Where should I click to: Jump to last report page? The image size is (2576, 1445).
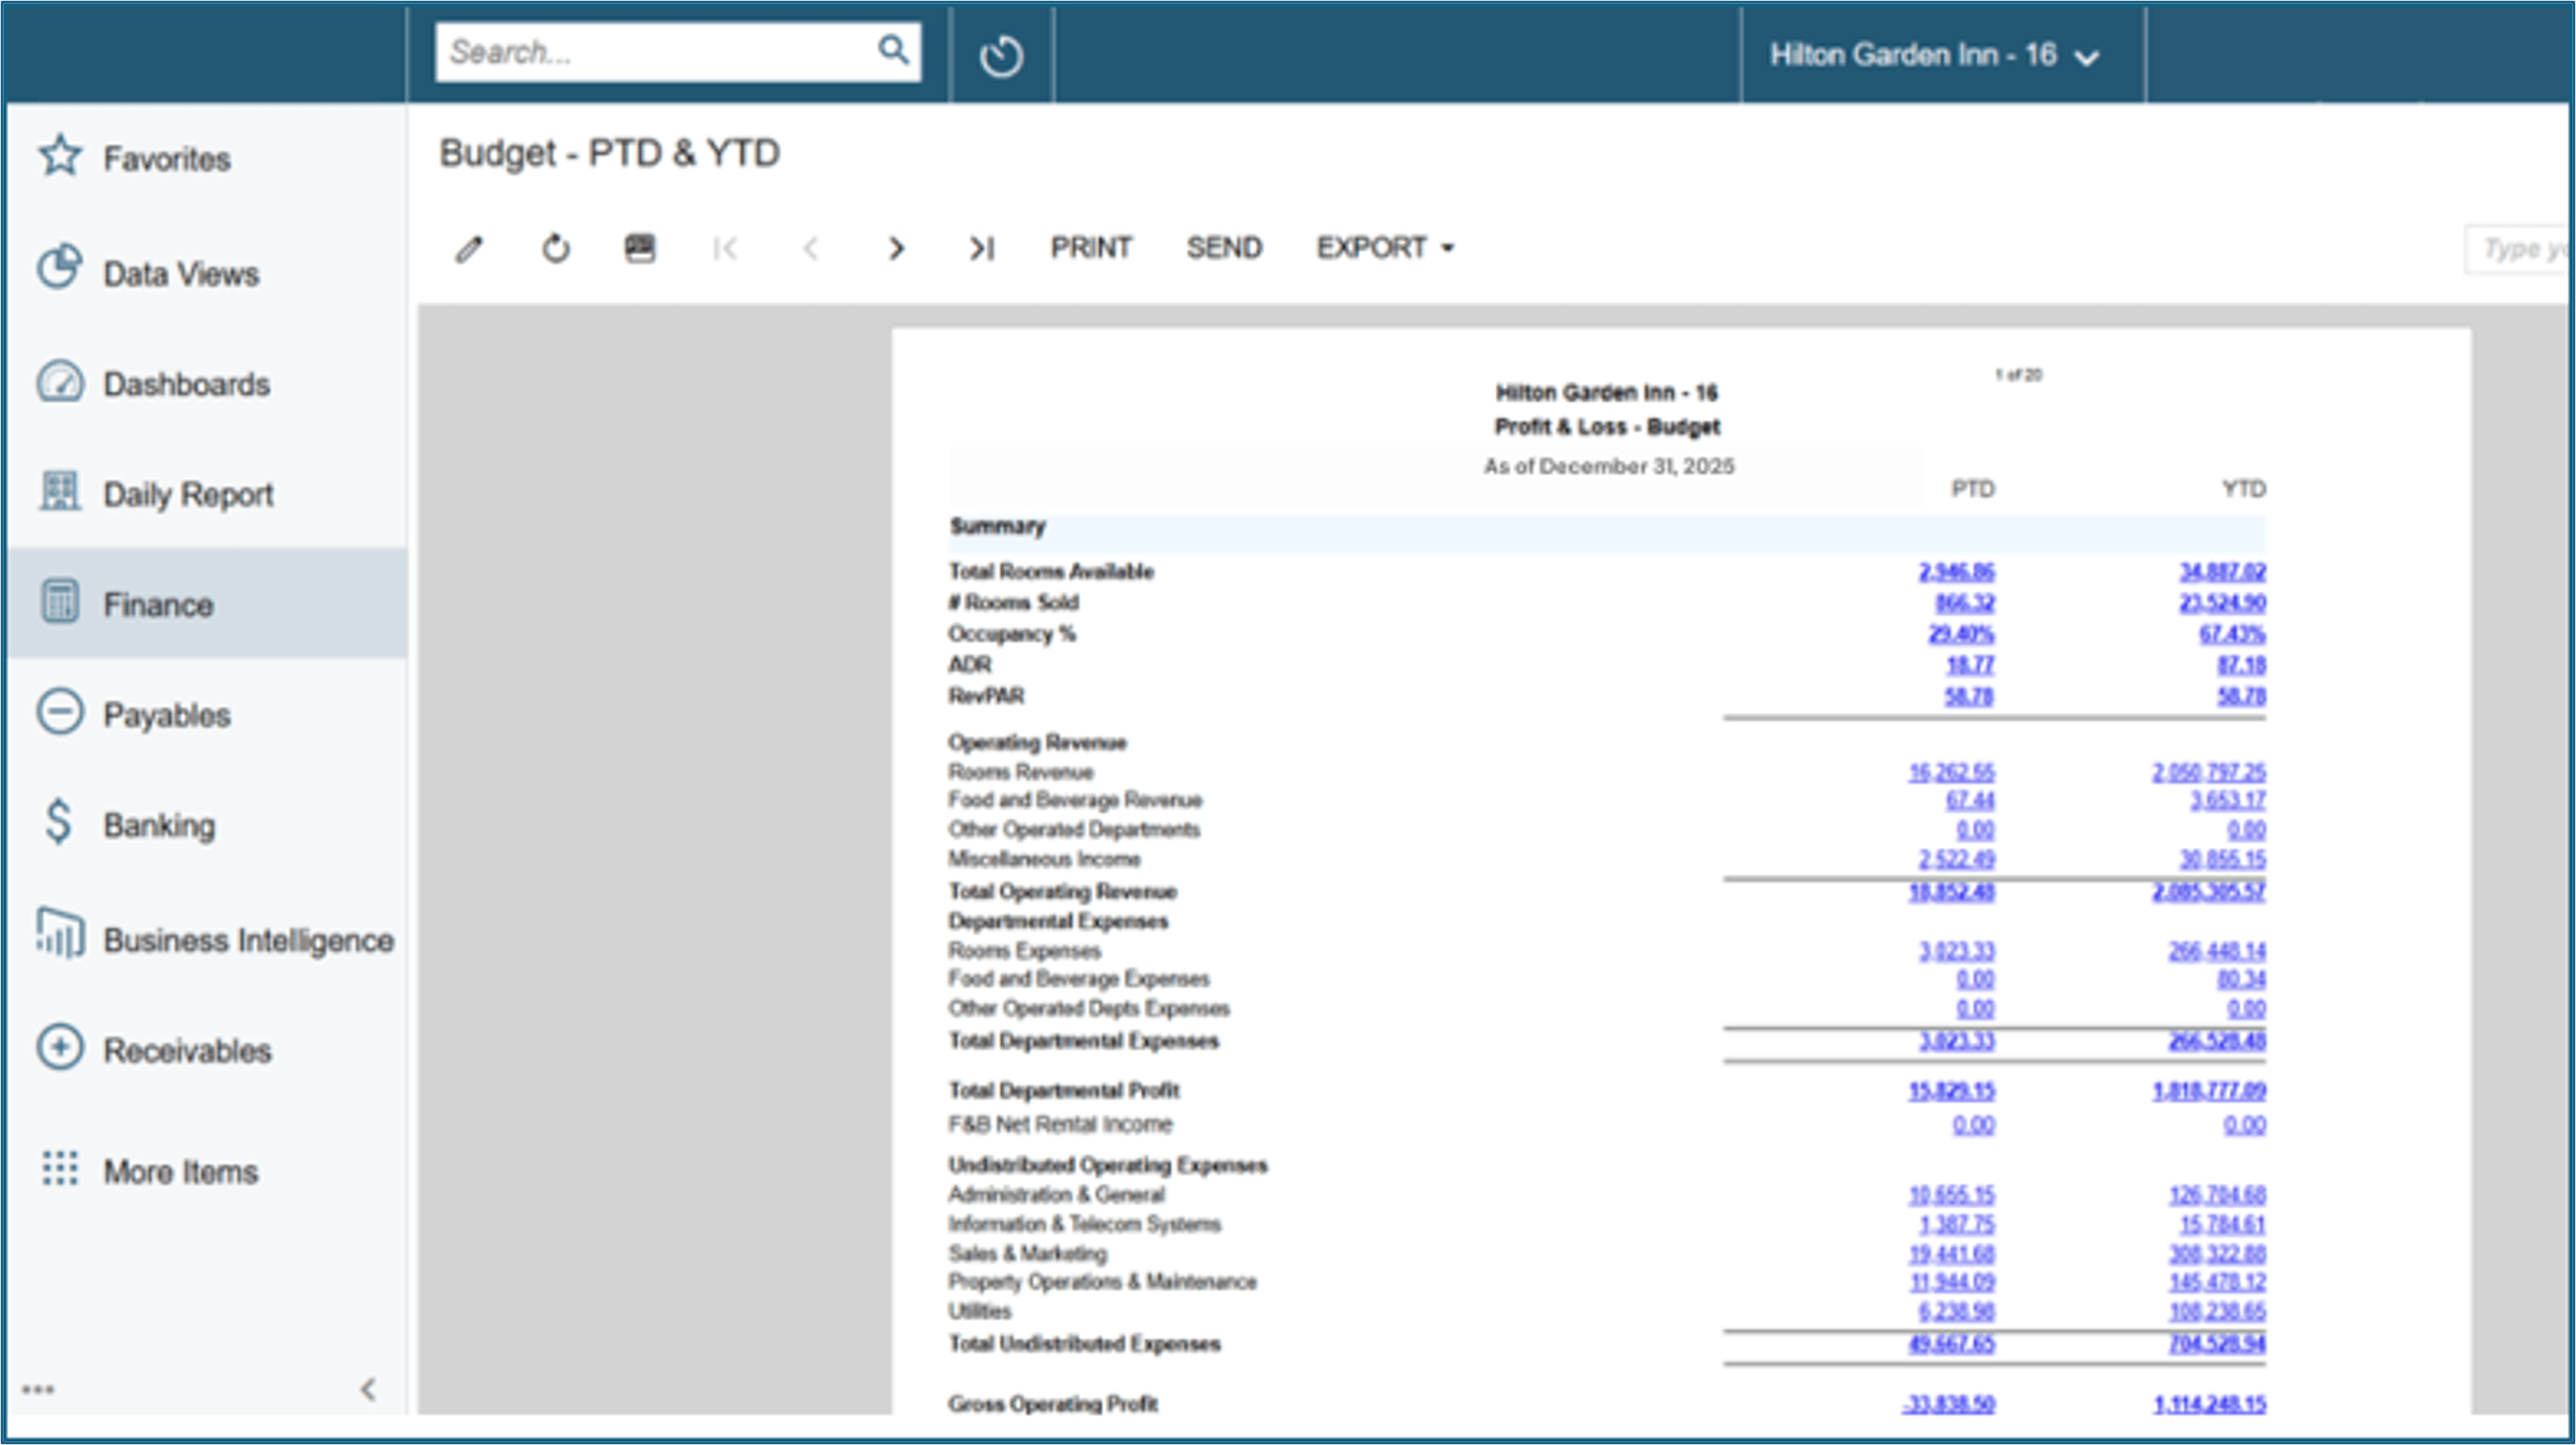tap(981, 248)
